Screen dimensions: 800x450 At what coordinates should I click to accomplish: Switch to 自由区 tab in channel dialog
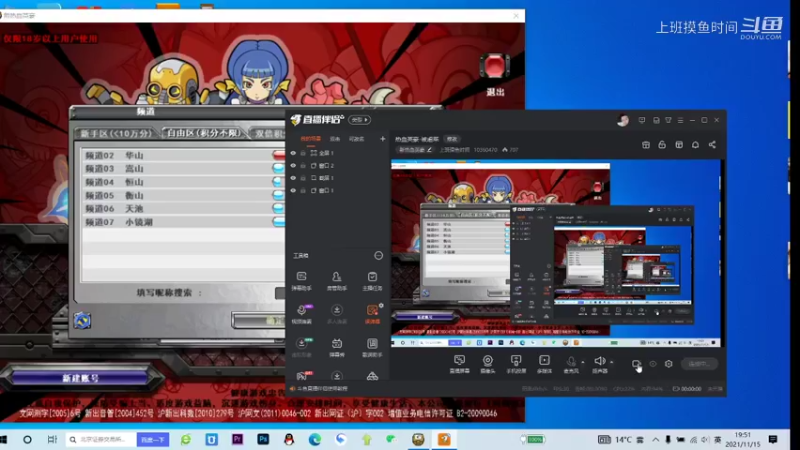click(x=203, y=133)
